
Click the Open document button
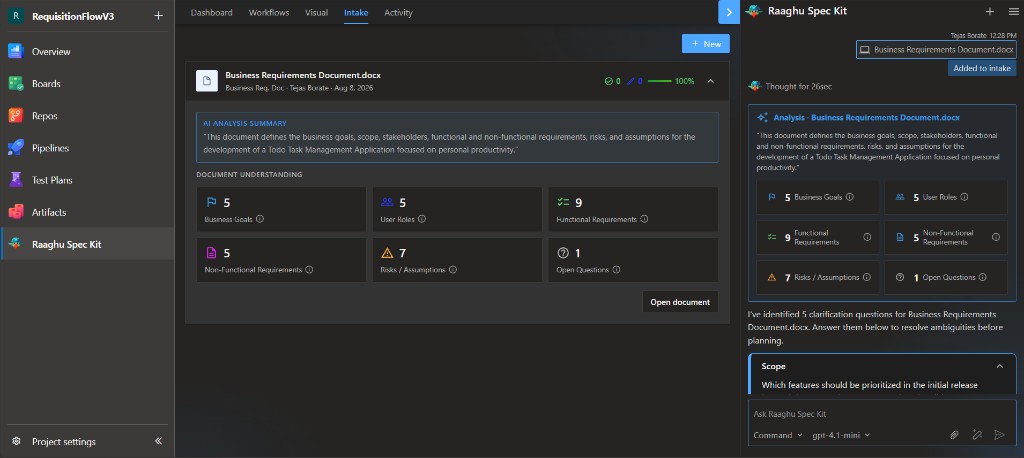680,302
